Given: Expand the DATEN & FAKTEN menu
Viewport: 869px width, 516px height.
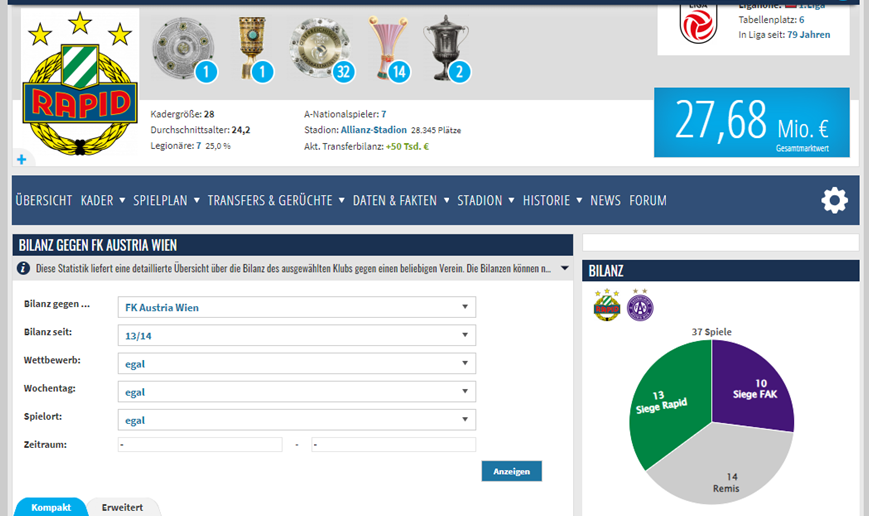Looking at the screenshot, I should click(x=401, y=200).
